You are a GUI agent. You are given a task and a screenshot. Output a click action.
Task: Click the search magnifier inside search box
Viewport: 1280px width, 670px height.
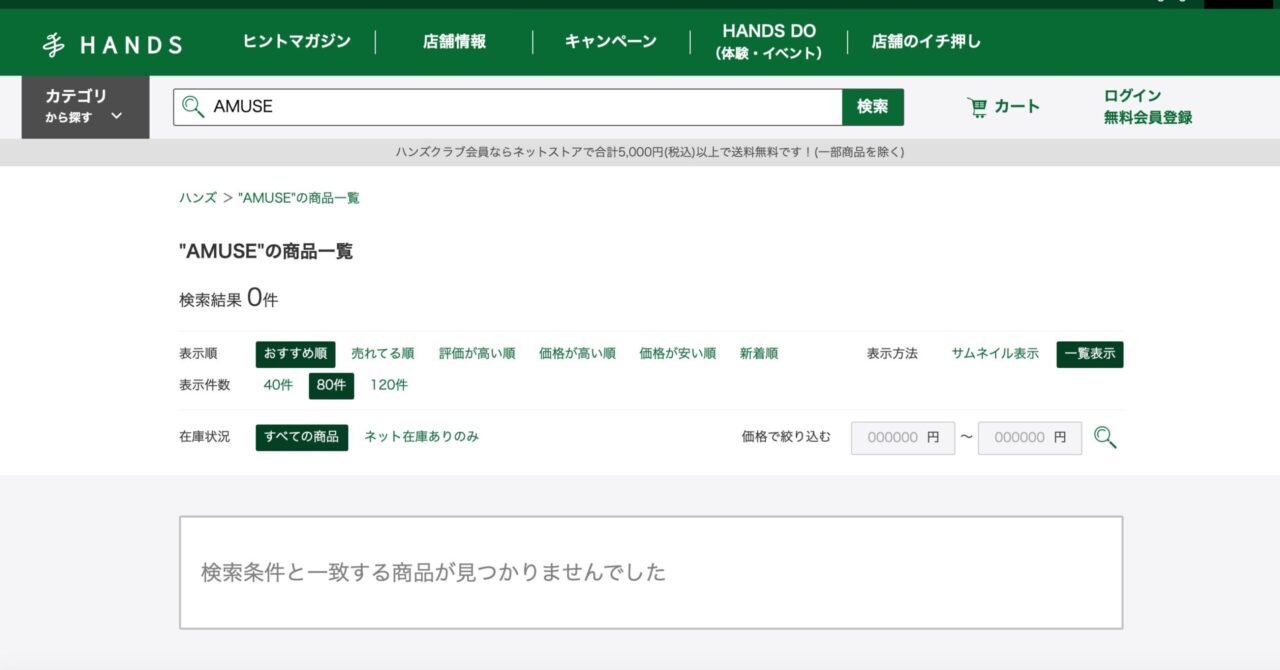194,107
